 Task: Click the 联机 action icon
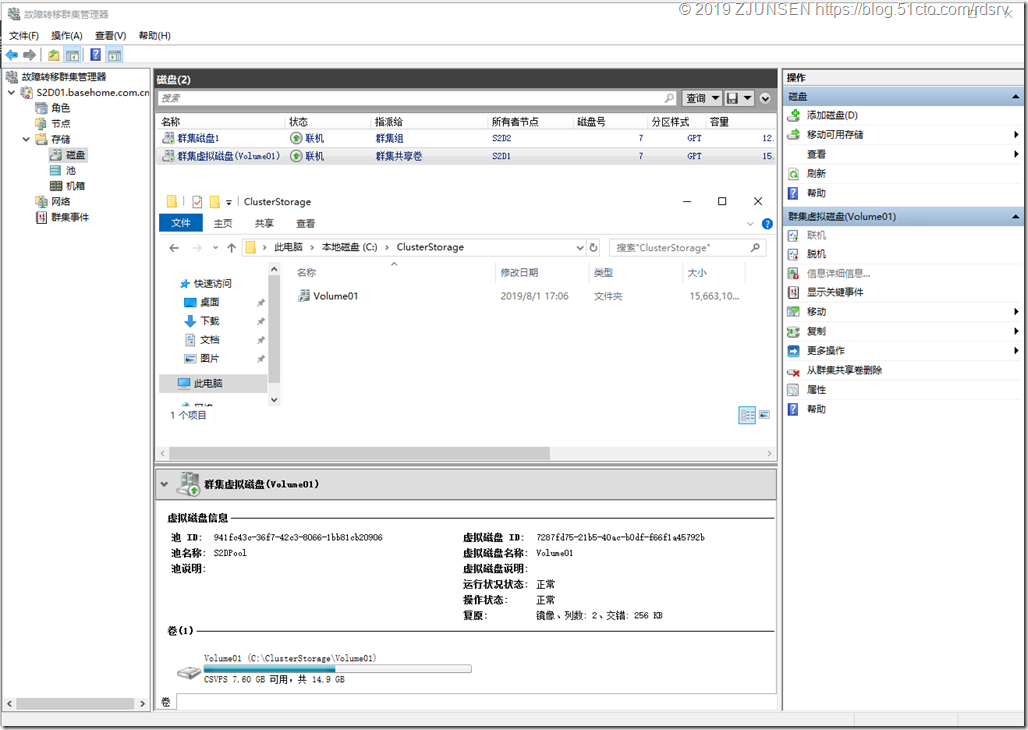point(793,235)
